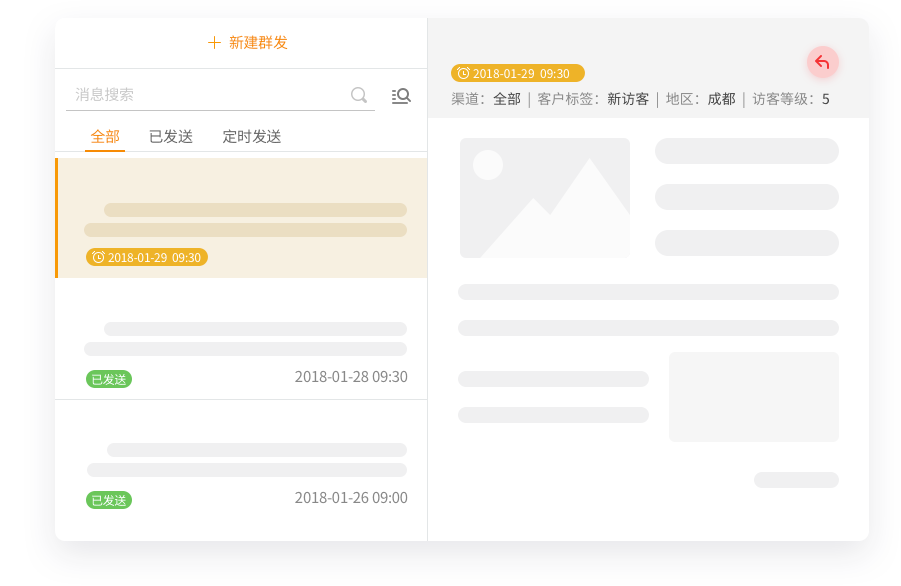
Task: Click the red recall arrow icon
Action: tap(822, 61)
